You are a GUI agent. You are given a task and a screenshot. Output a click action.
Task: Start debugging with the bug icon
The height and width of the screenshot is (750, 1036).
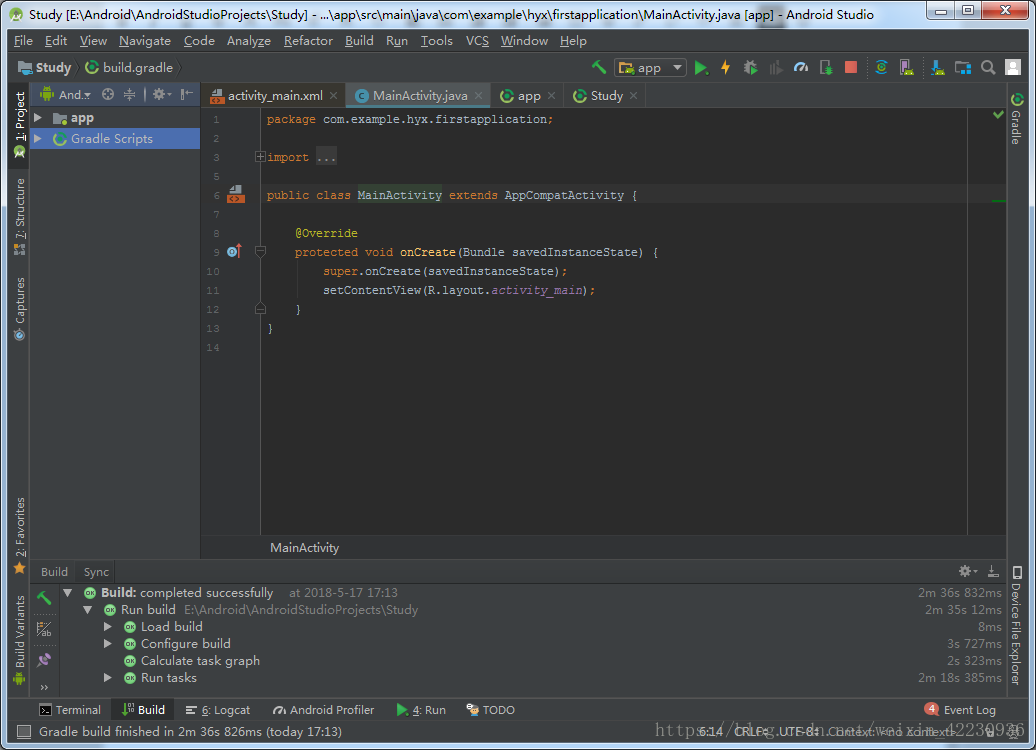[x=751, y=67]
